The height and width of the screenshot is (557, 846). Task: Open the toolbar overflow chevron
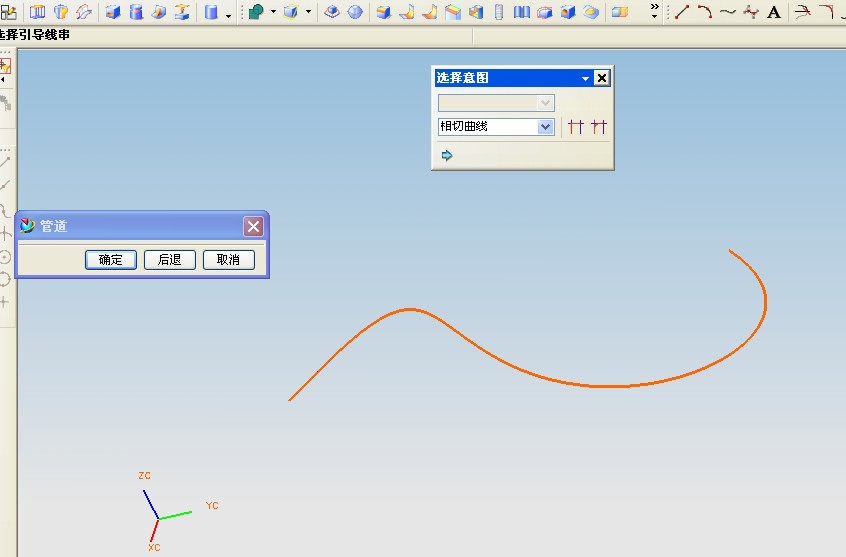click(654, 8)
